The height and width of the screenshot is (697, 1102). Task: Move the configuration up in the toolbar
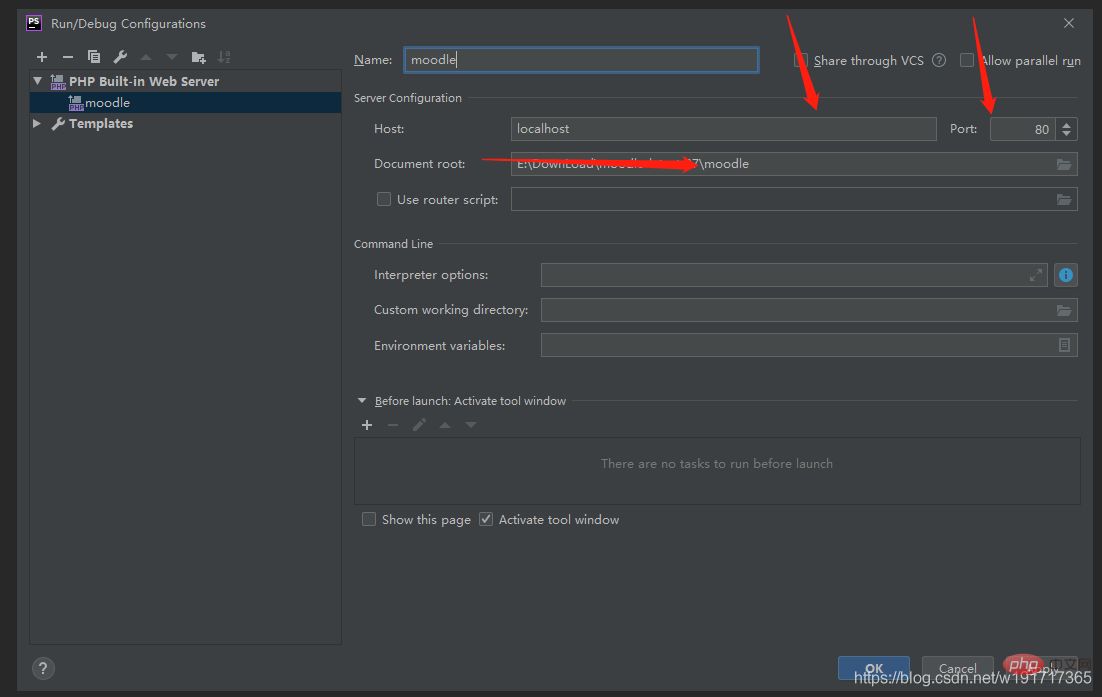tap(146, 57)
